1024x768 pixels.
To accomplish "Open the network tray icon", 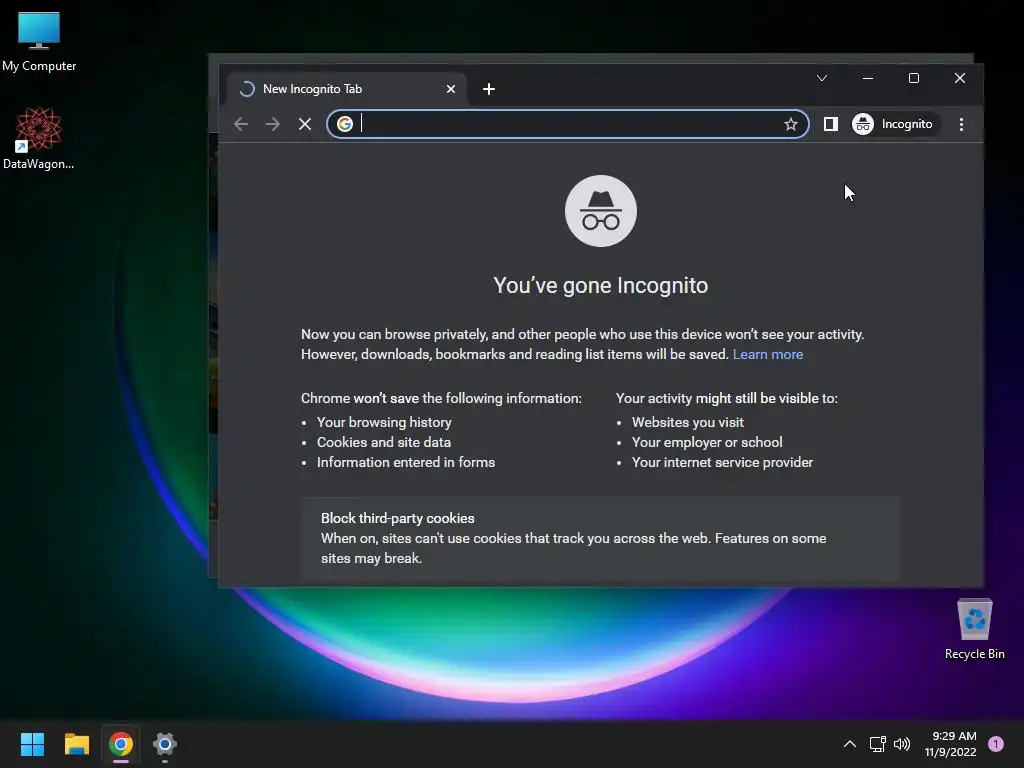I will [x=877, y=744].
